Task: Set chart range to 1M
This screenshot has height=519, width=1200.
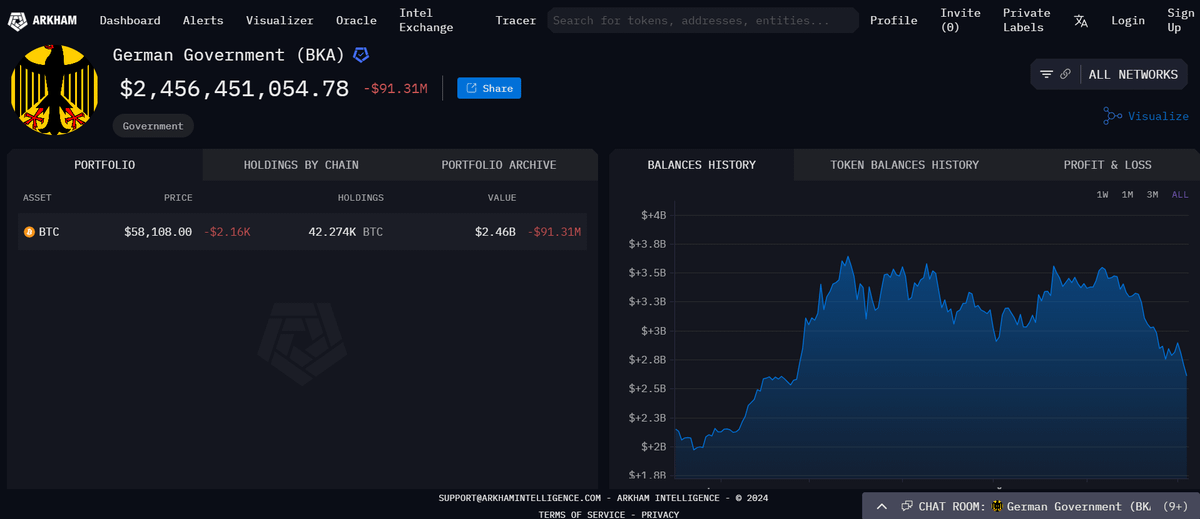Action: point(1127,194)
